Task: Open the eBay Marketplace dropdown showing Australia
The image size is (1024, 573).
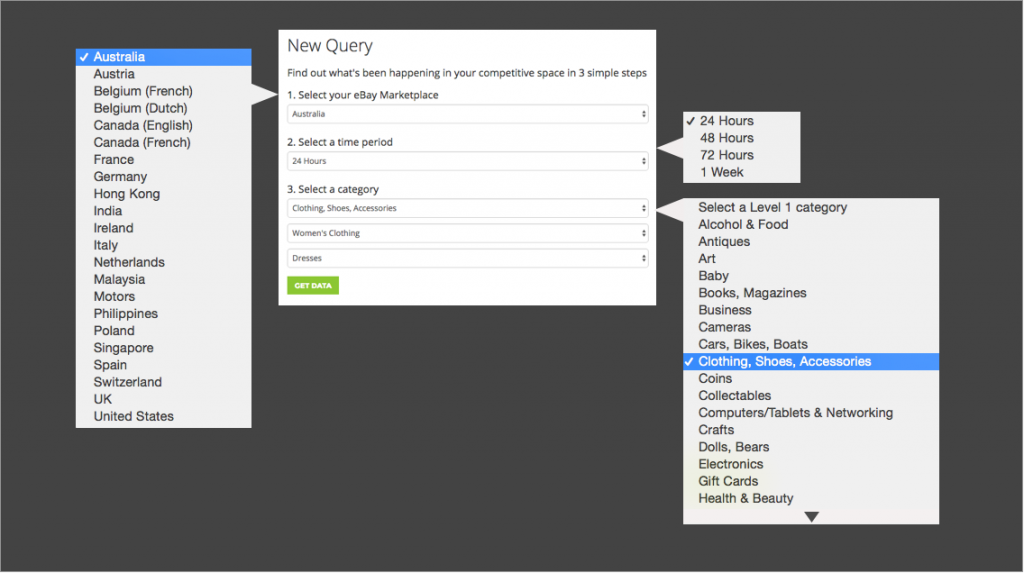Action: (468, 114)
